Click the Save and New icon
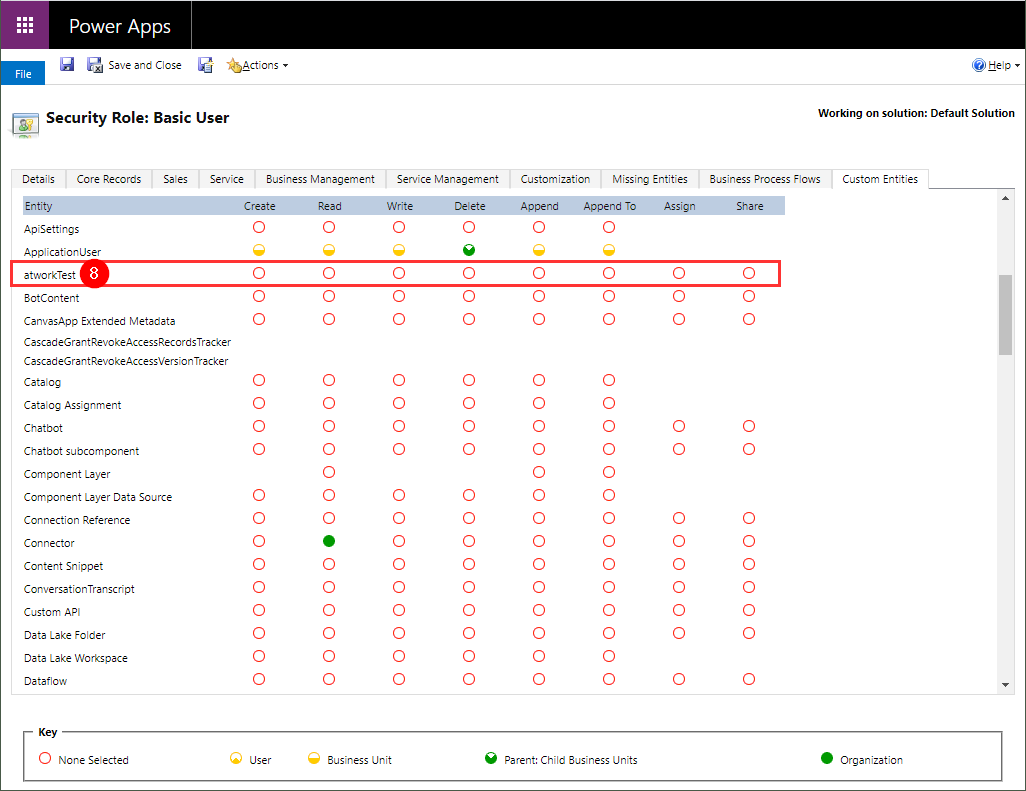Screen dimensions: 1026x791 (205, 65)
